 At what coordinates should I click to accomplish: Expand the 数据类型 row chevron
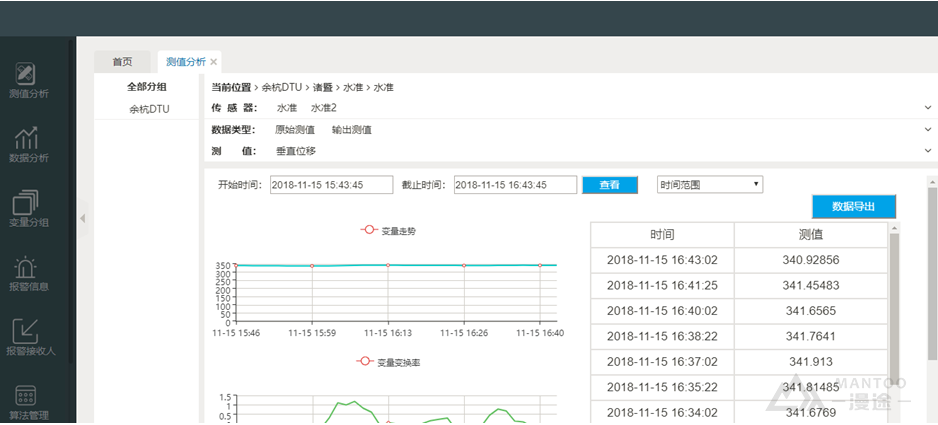(x=929, y=129)
